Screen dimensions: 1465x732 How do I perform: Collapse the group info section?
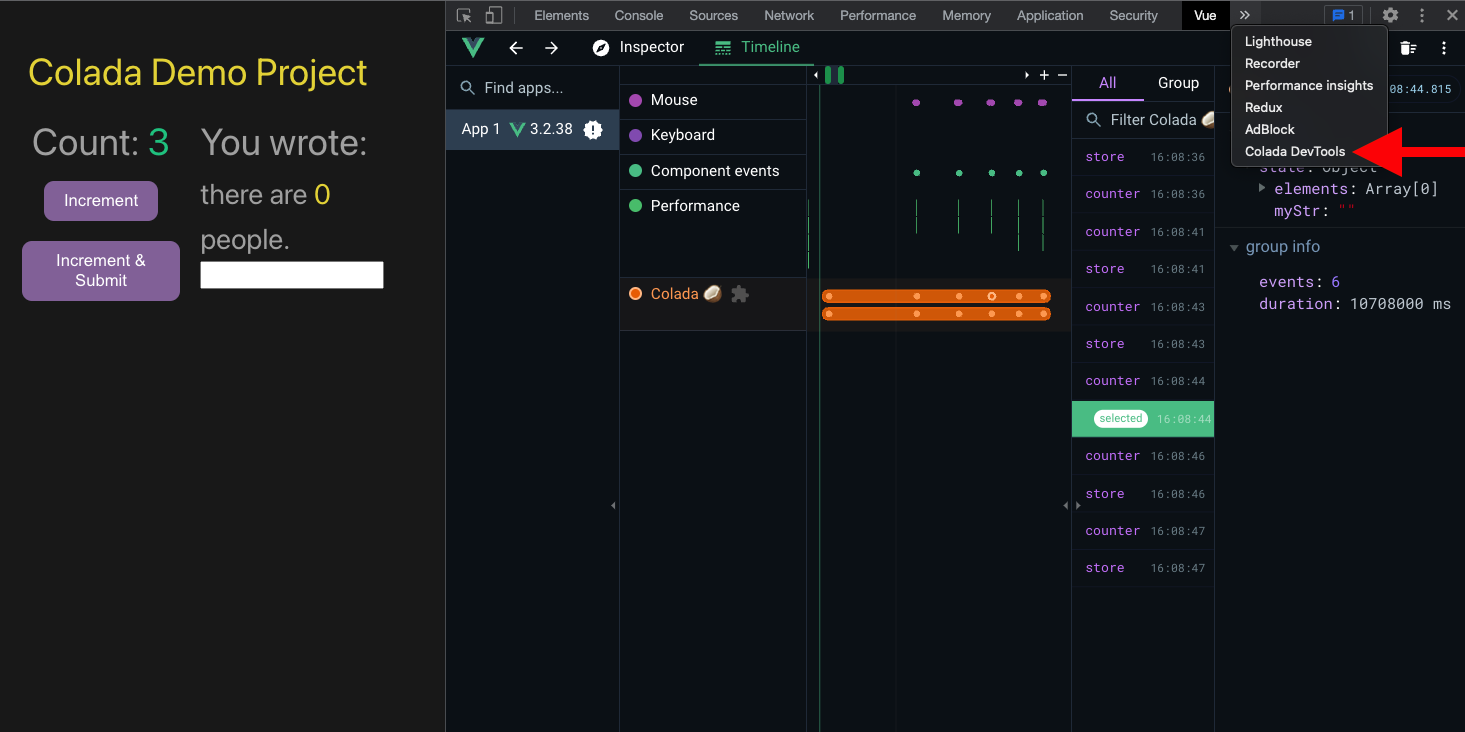(1234, 246)
